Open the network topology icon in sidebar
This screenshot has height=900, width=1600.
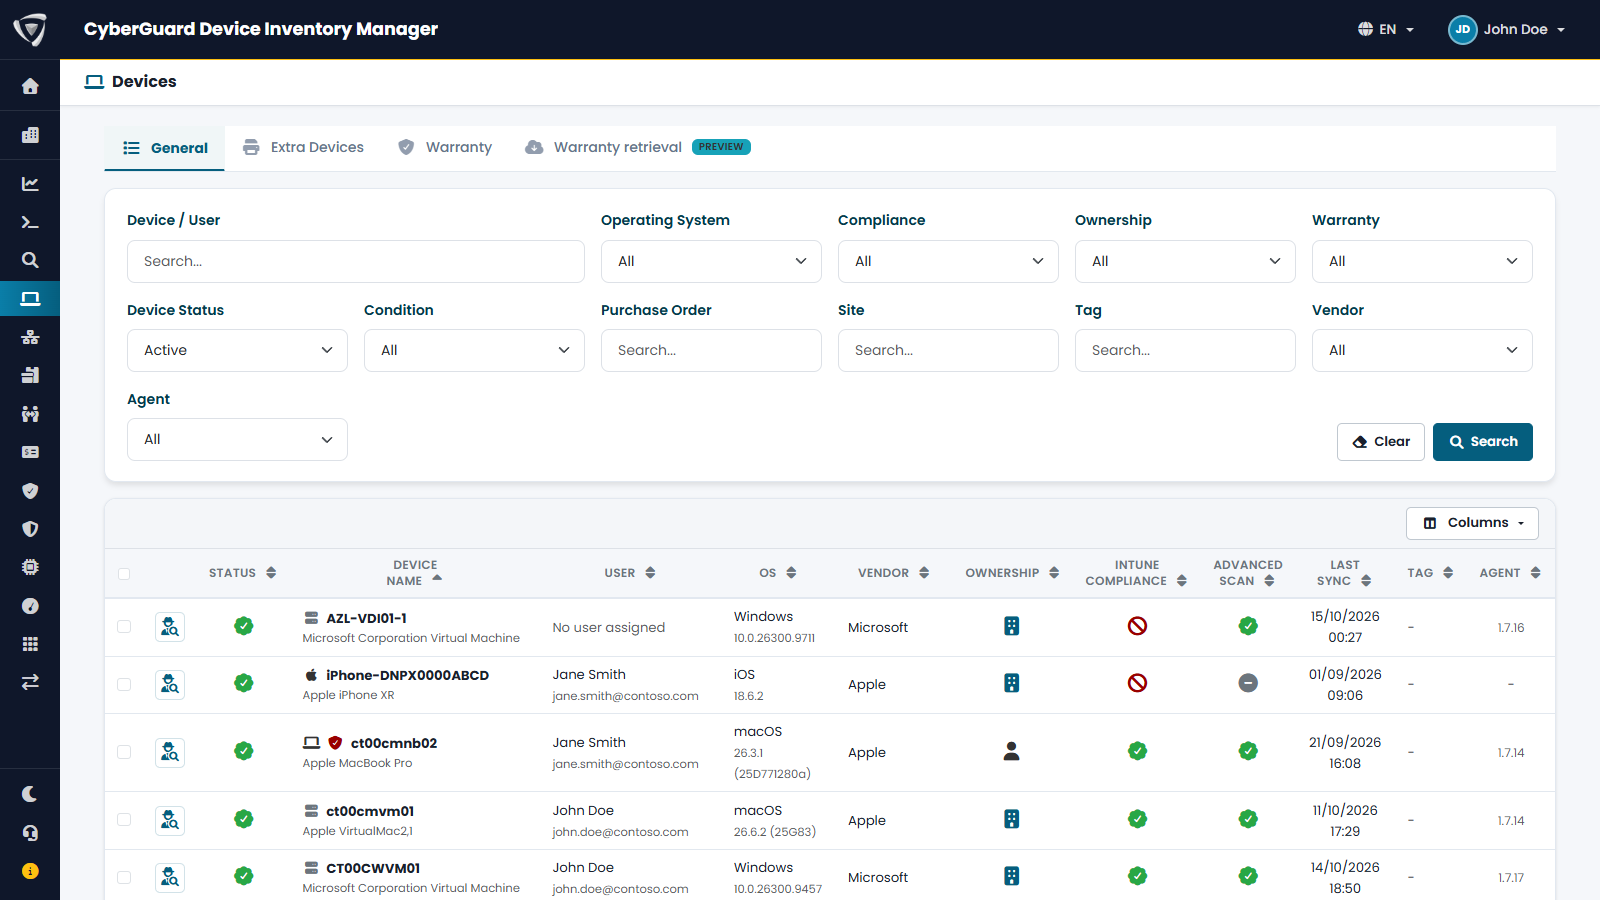click(x=30, y=337)
